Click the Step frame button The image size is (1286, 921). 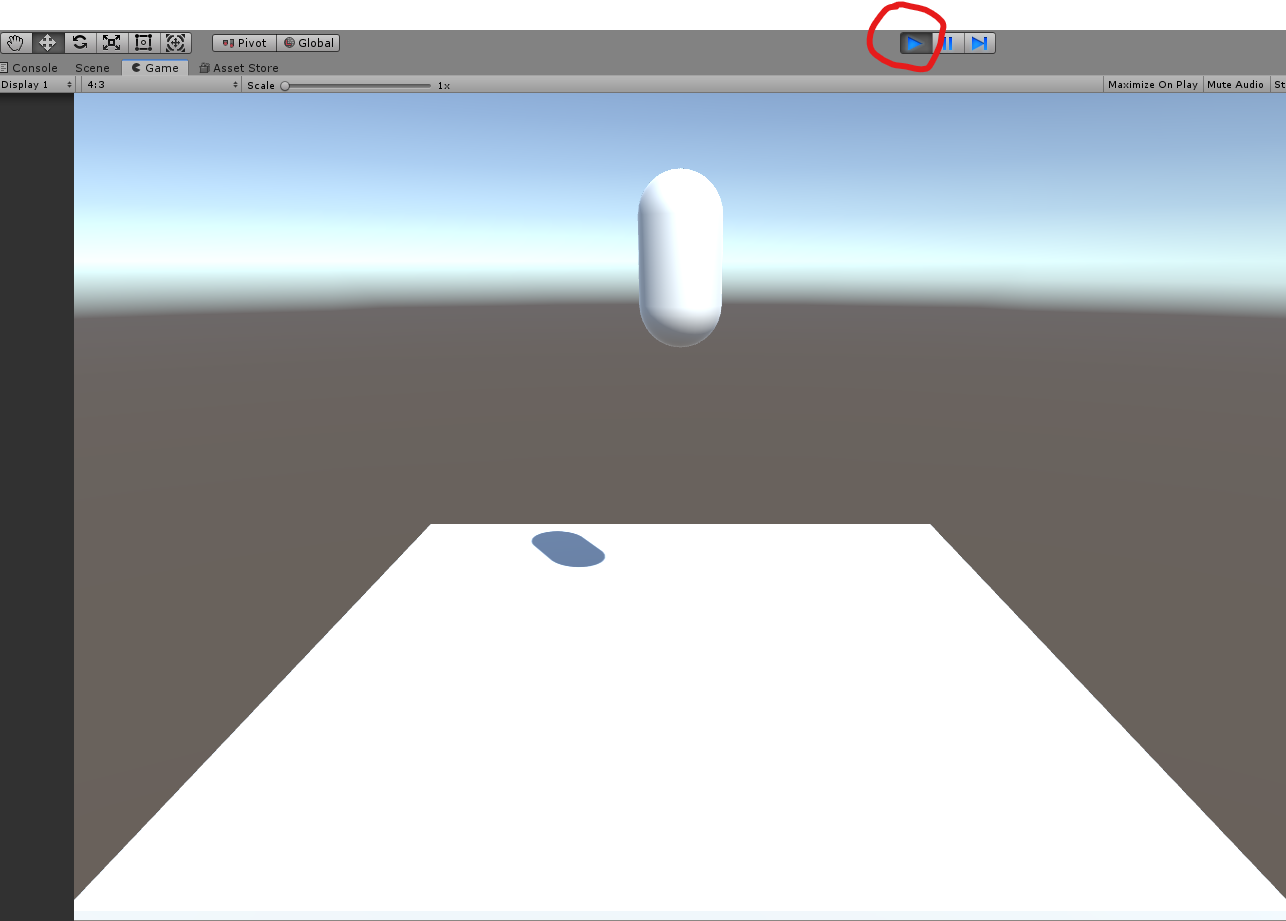(x=980, y=43)
